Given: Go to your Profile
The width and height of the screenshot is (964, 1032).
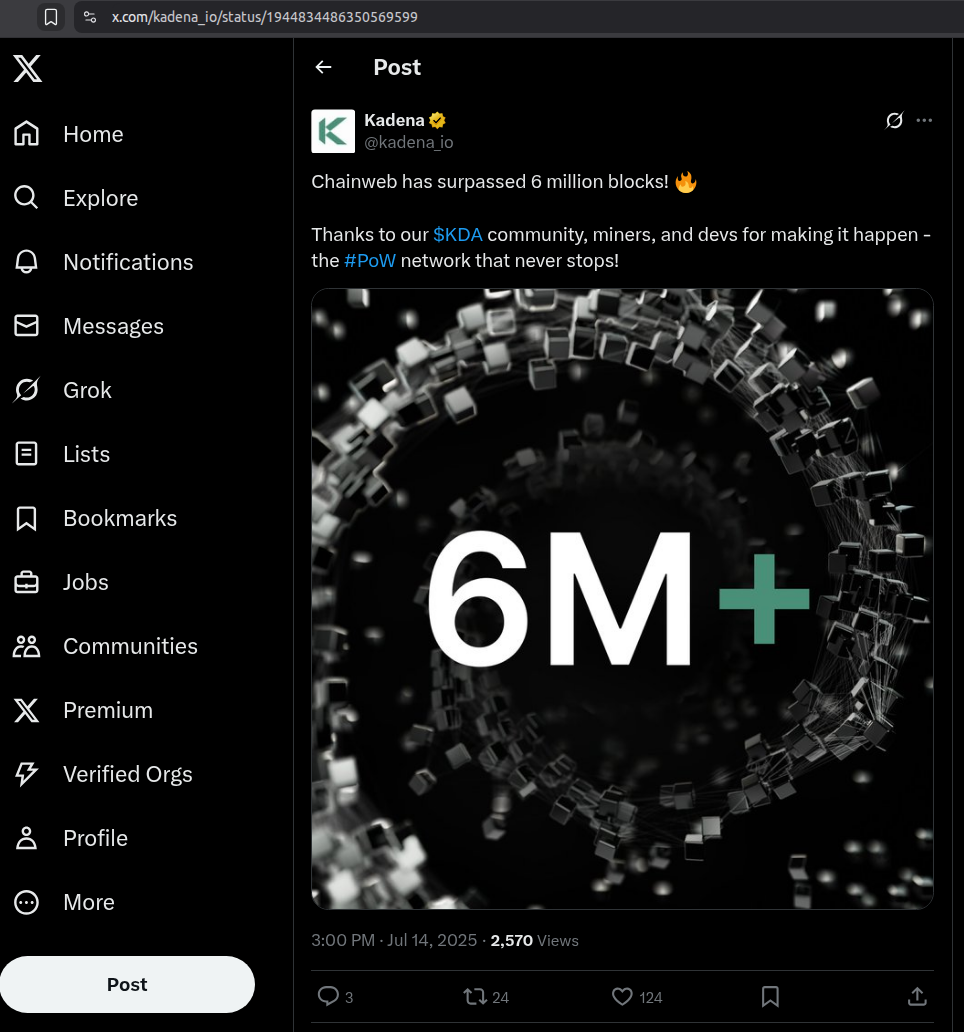Looking at the screenshot, I should click(x=70, y=838).
